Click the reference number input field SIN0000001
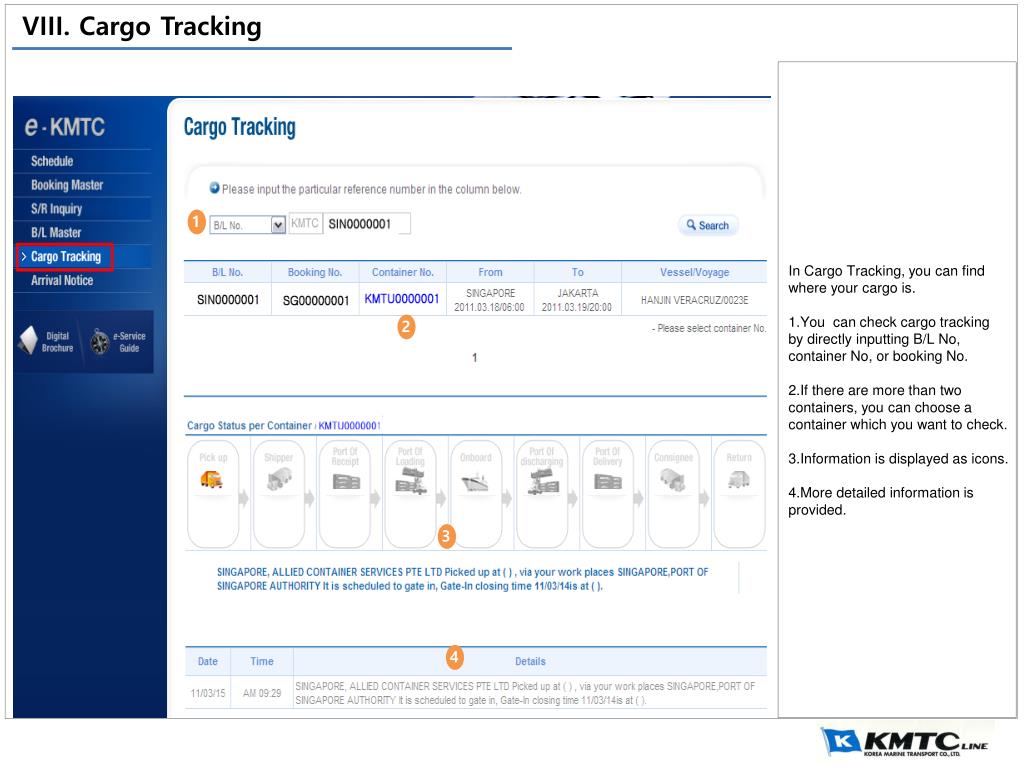This screenshot has width=1024, height=768. point(368,224)
